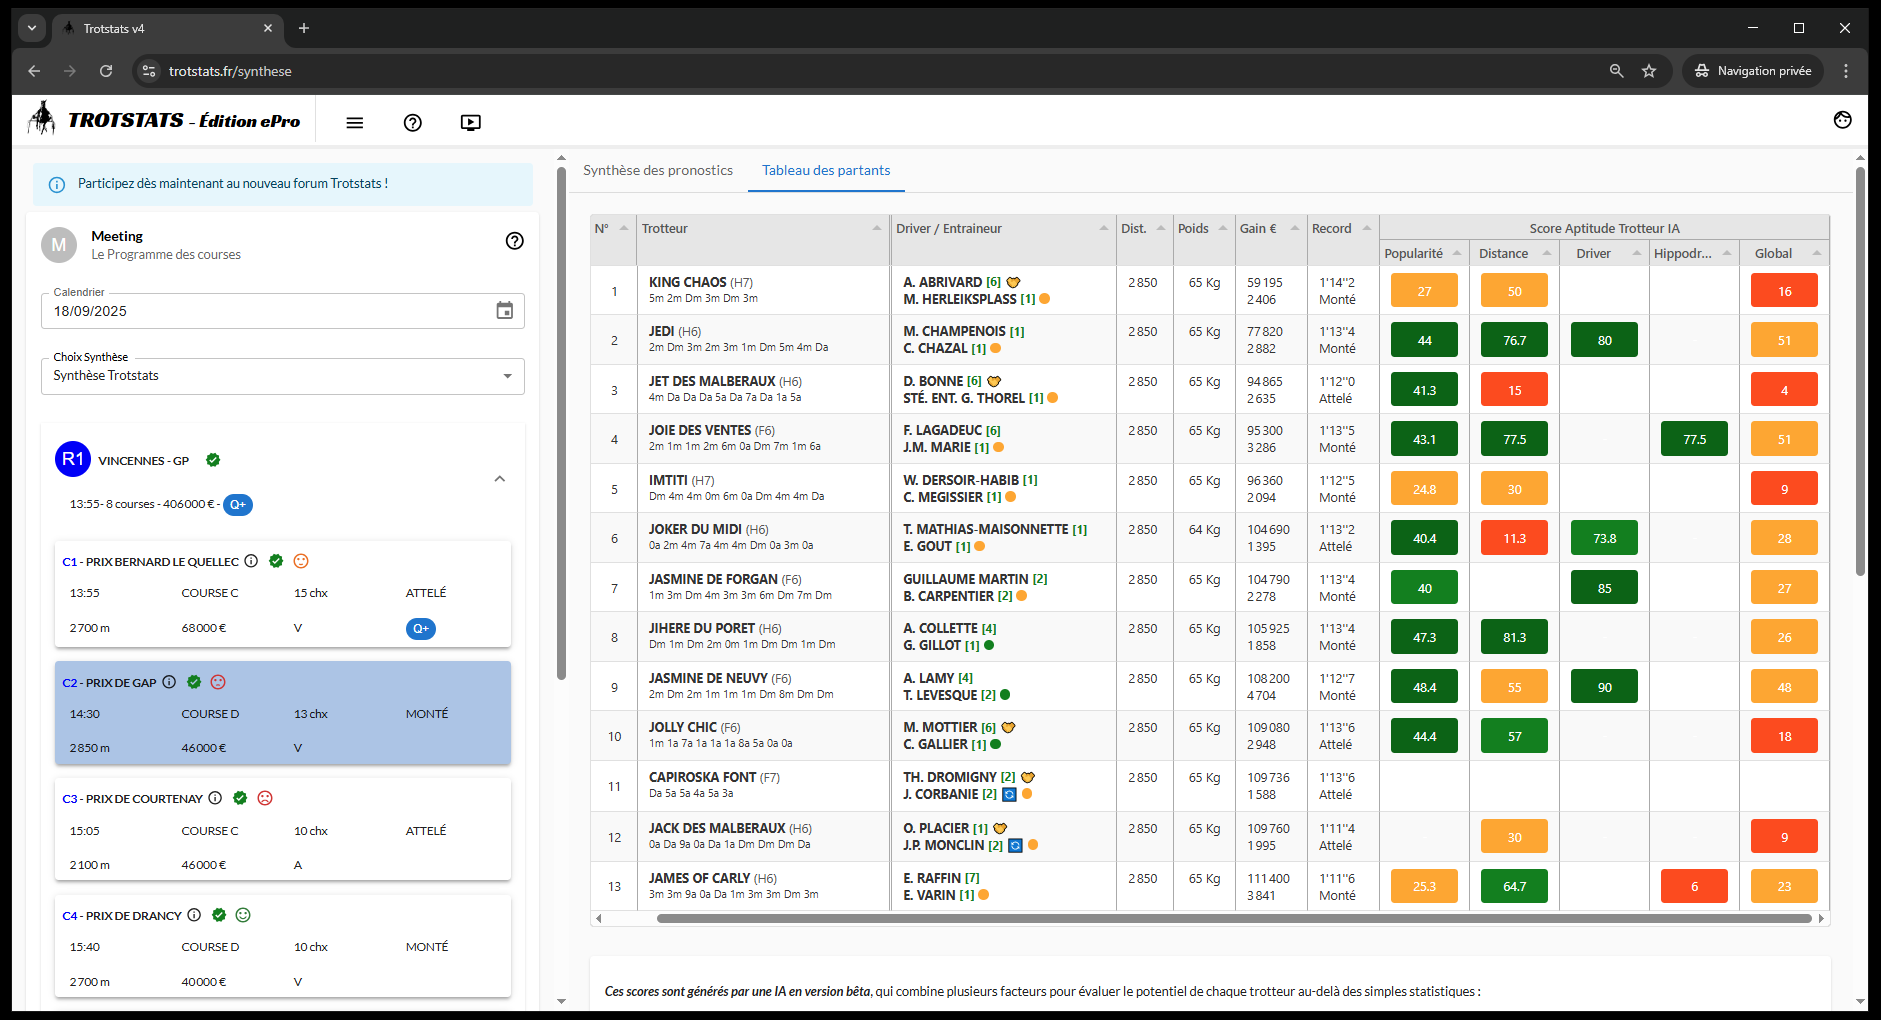1881x1020 pixels.
Task: Open the hamburger menu in header
Action: click(x=354, y=122)
